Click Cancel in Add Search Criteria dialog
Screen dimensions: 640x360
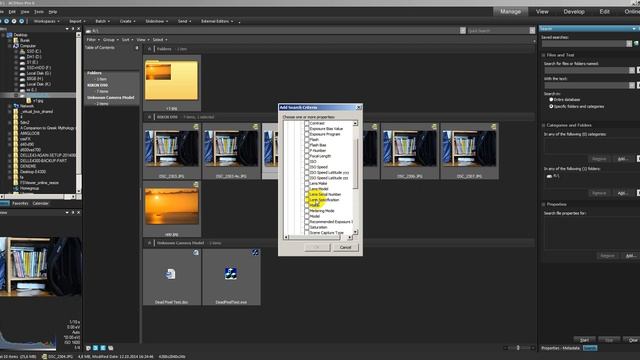(345, 247)
